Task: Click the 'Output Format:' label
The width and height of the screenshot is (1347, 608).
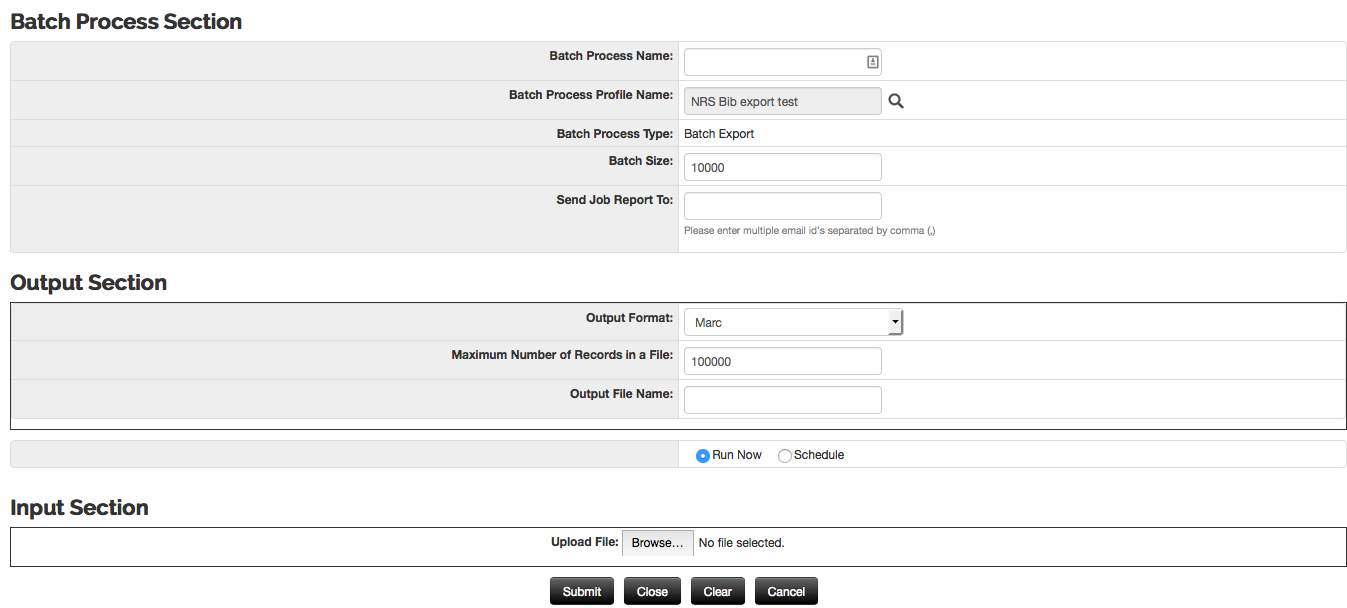Action: click(x=629, y=317)
